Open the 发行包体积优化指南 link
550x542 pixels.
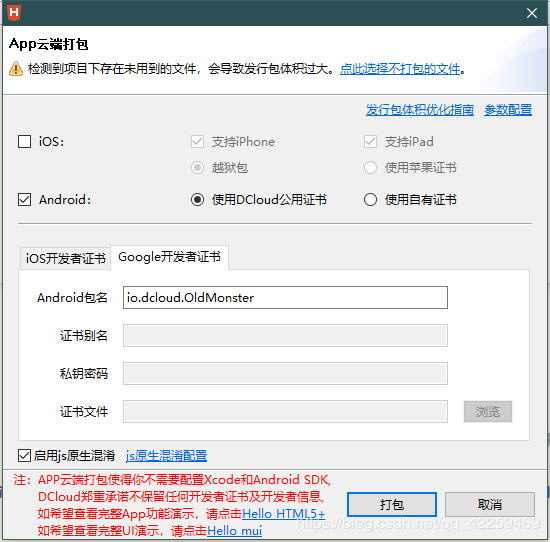(x=420, y=110)
